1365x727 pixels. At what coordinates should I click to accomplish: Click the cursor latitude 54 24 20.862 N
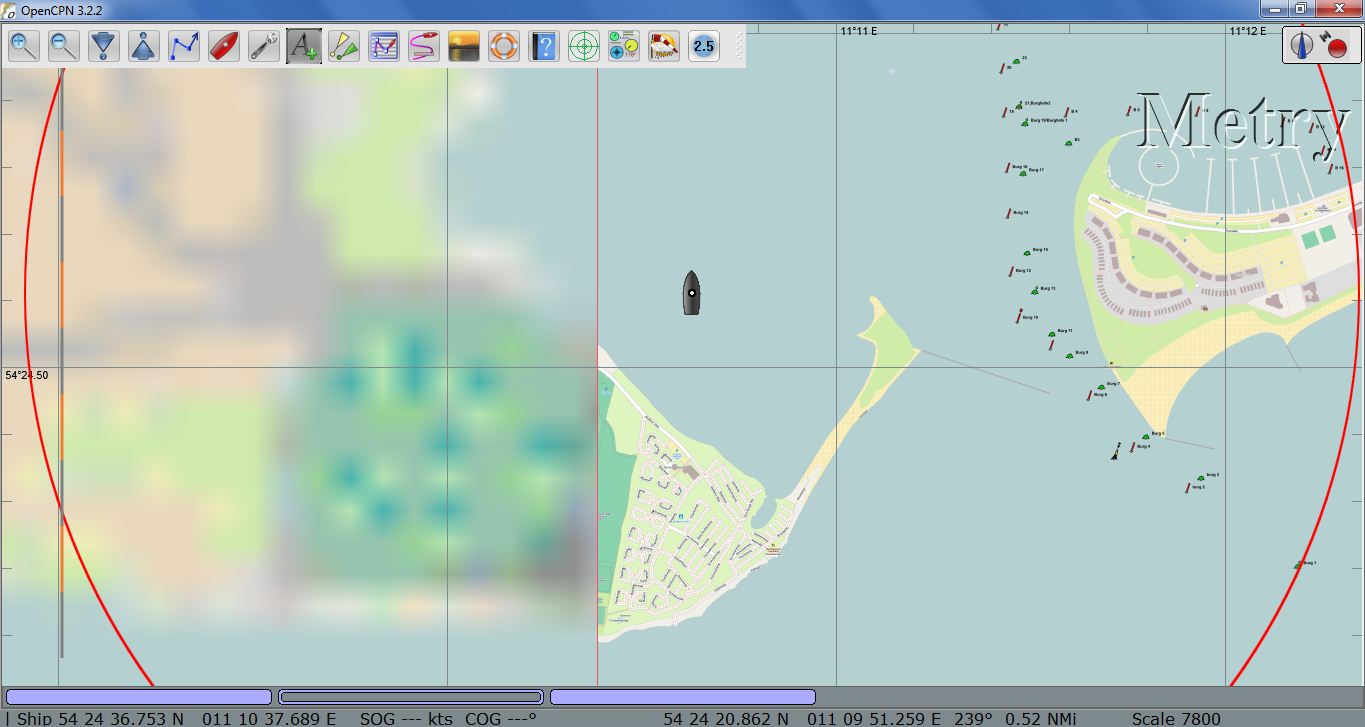[726, 718]
